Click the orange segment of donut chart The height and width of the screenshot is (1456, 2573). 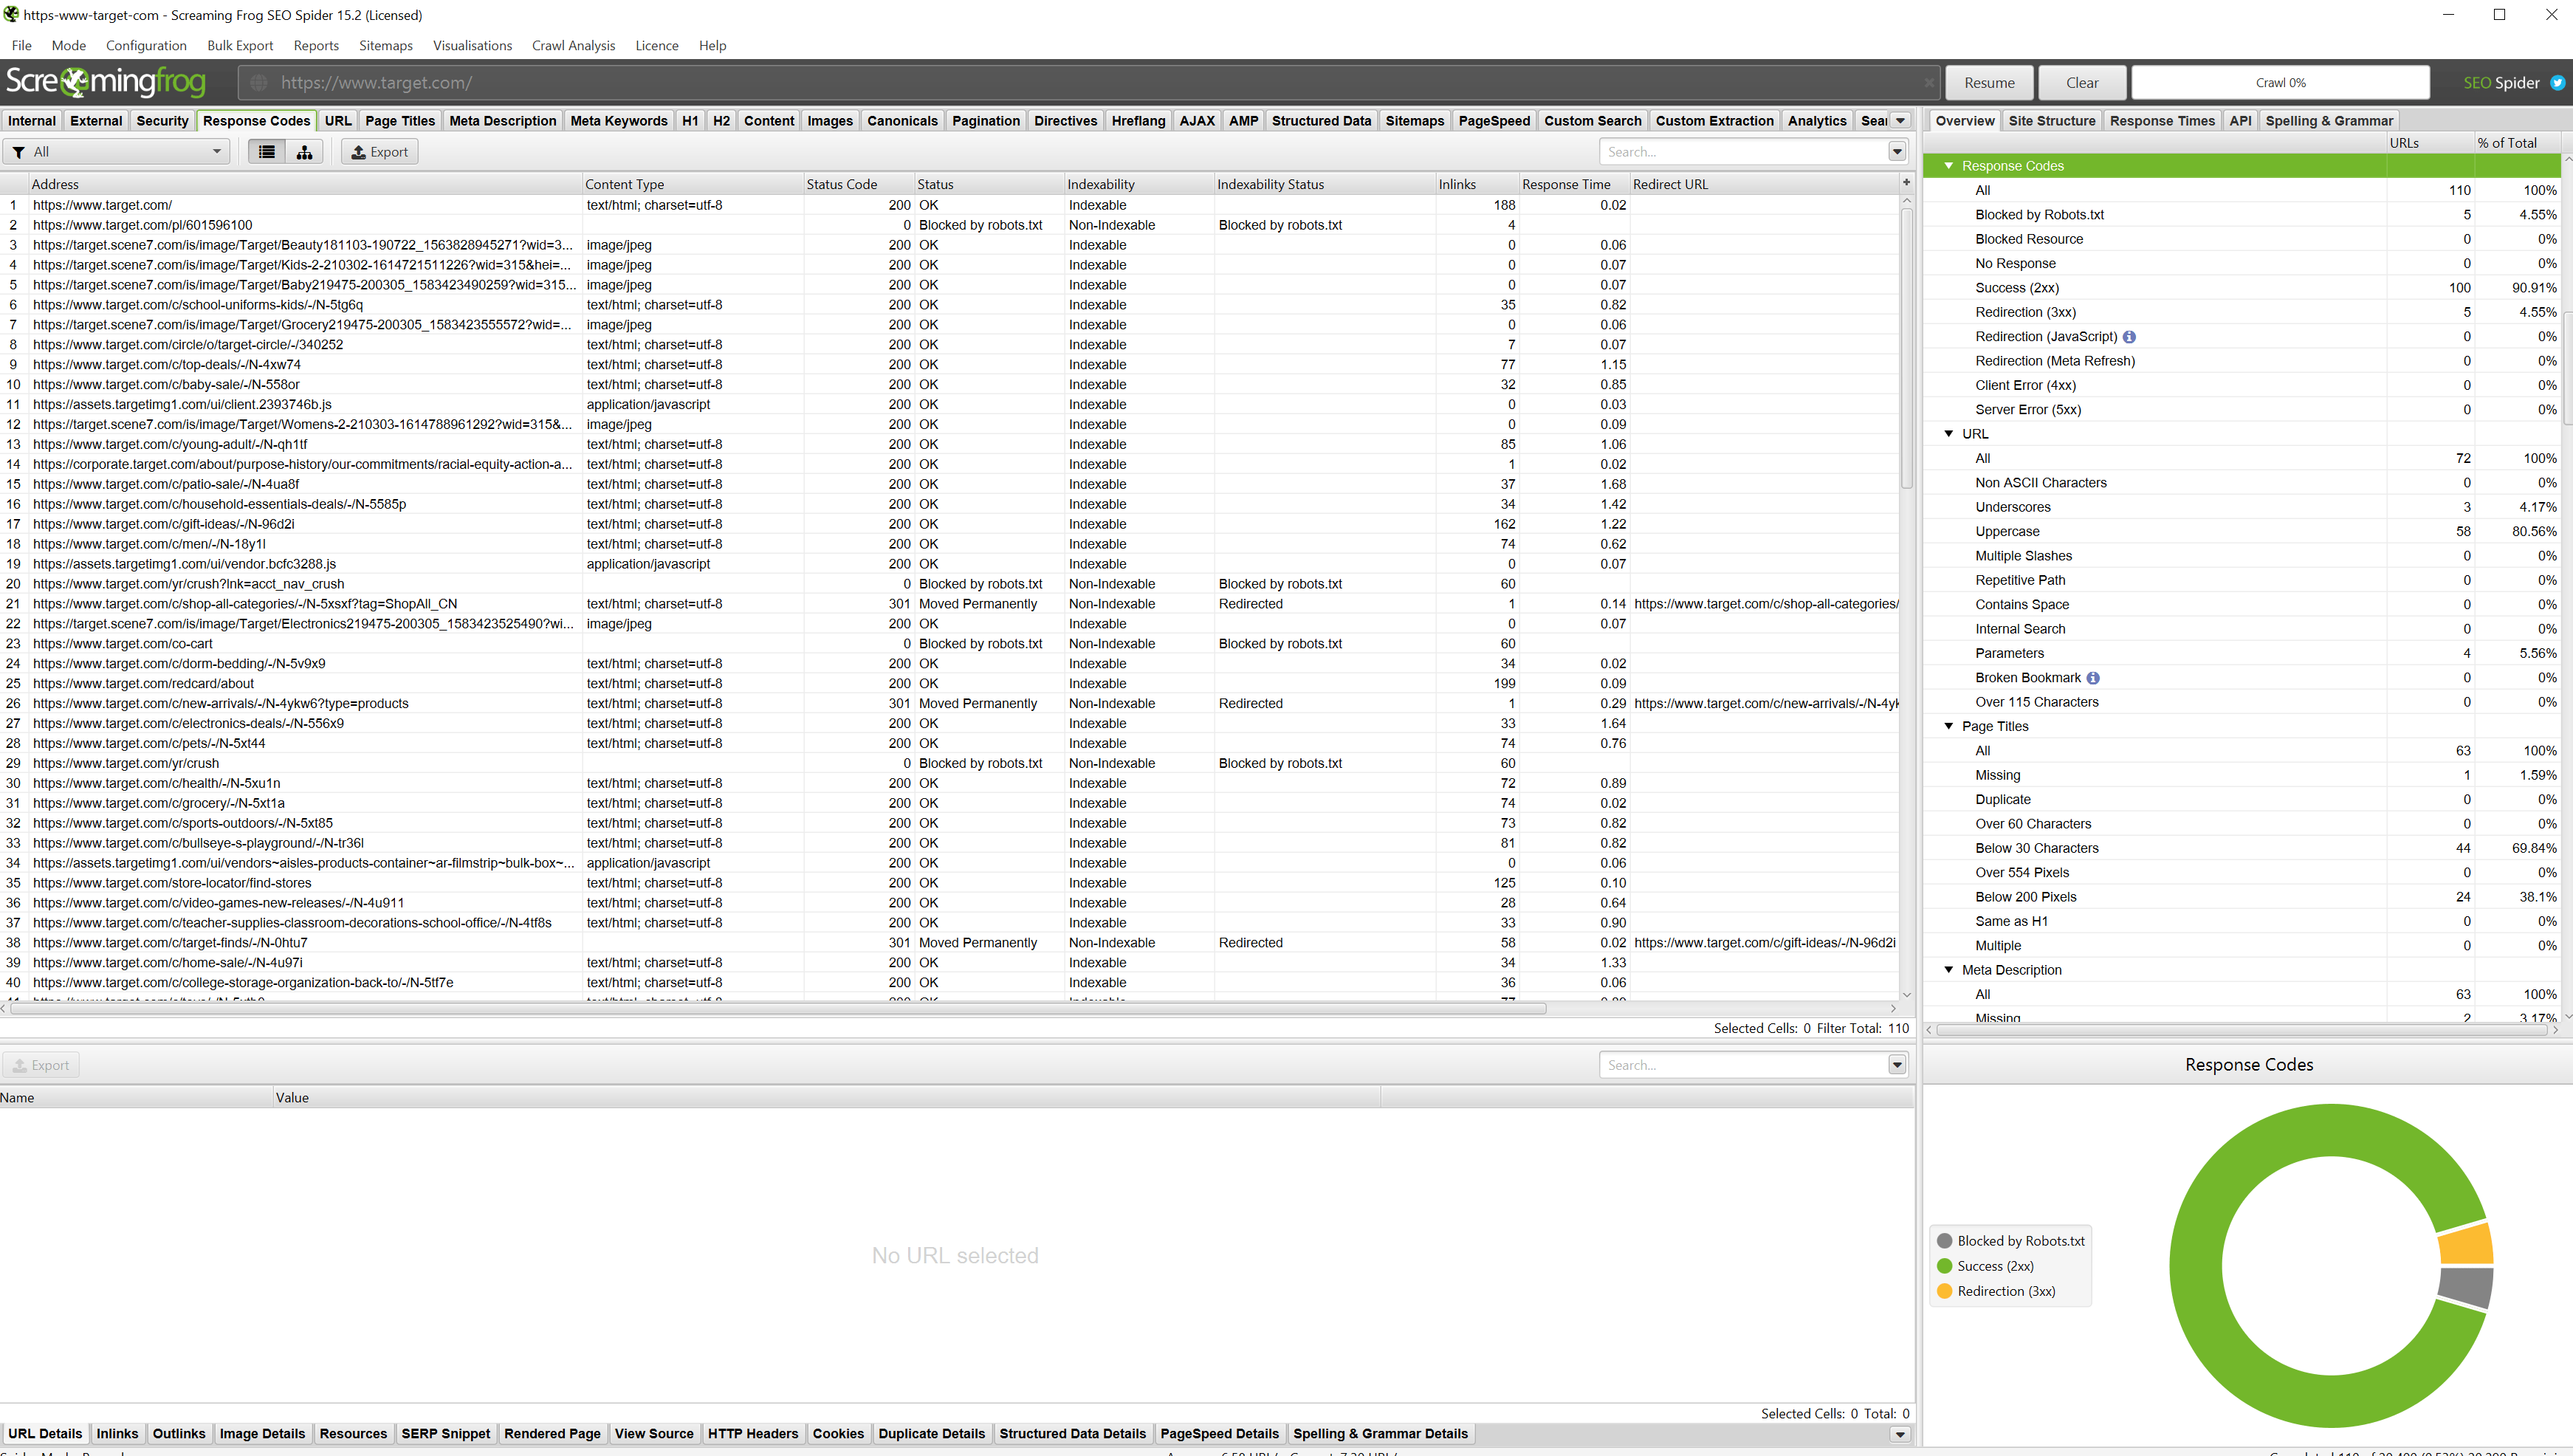(x=2467, y=1245)
